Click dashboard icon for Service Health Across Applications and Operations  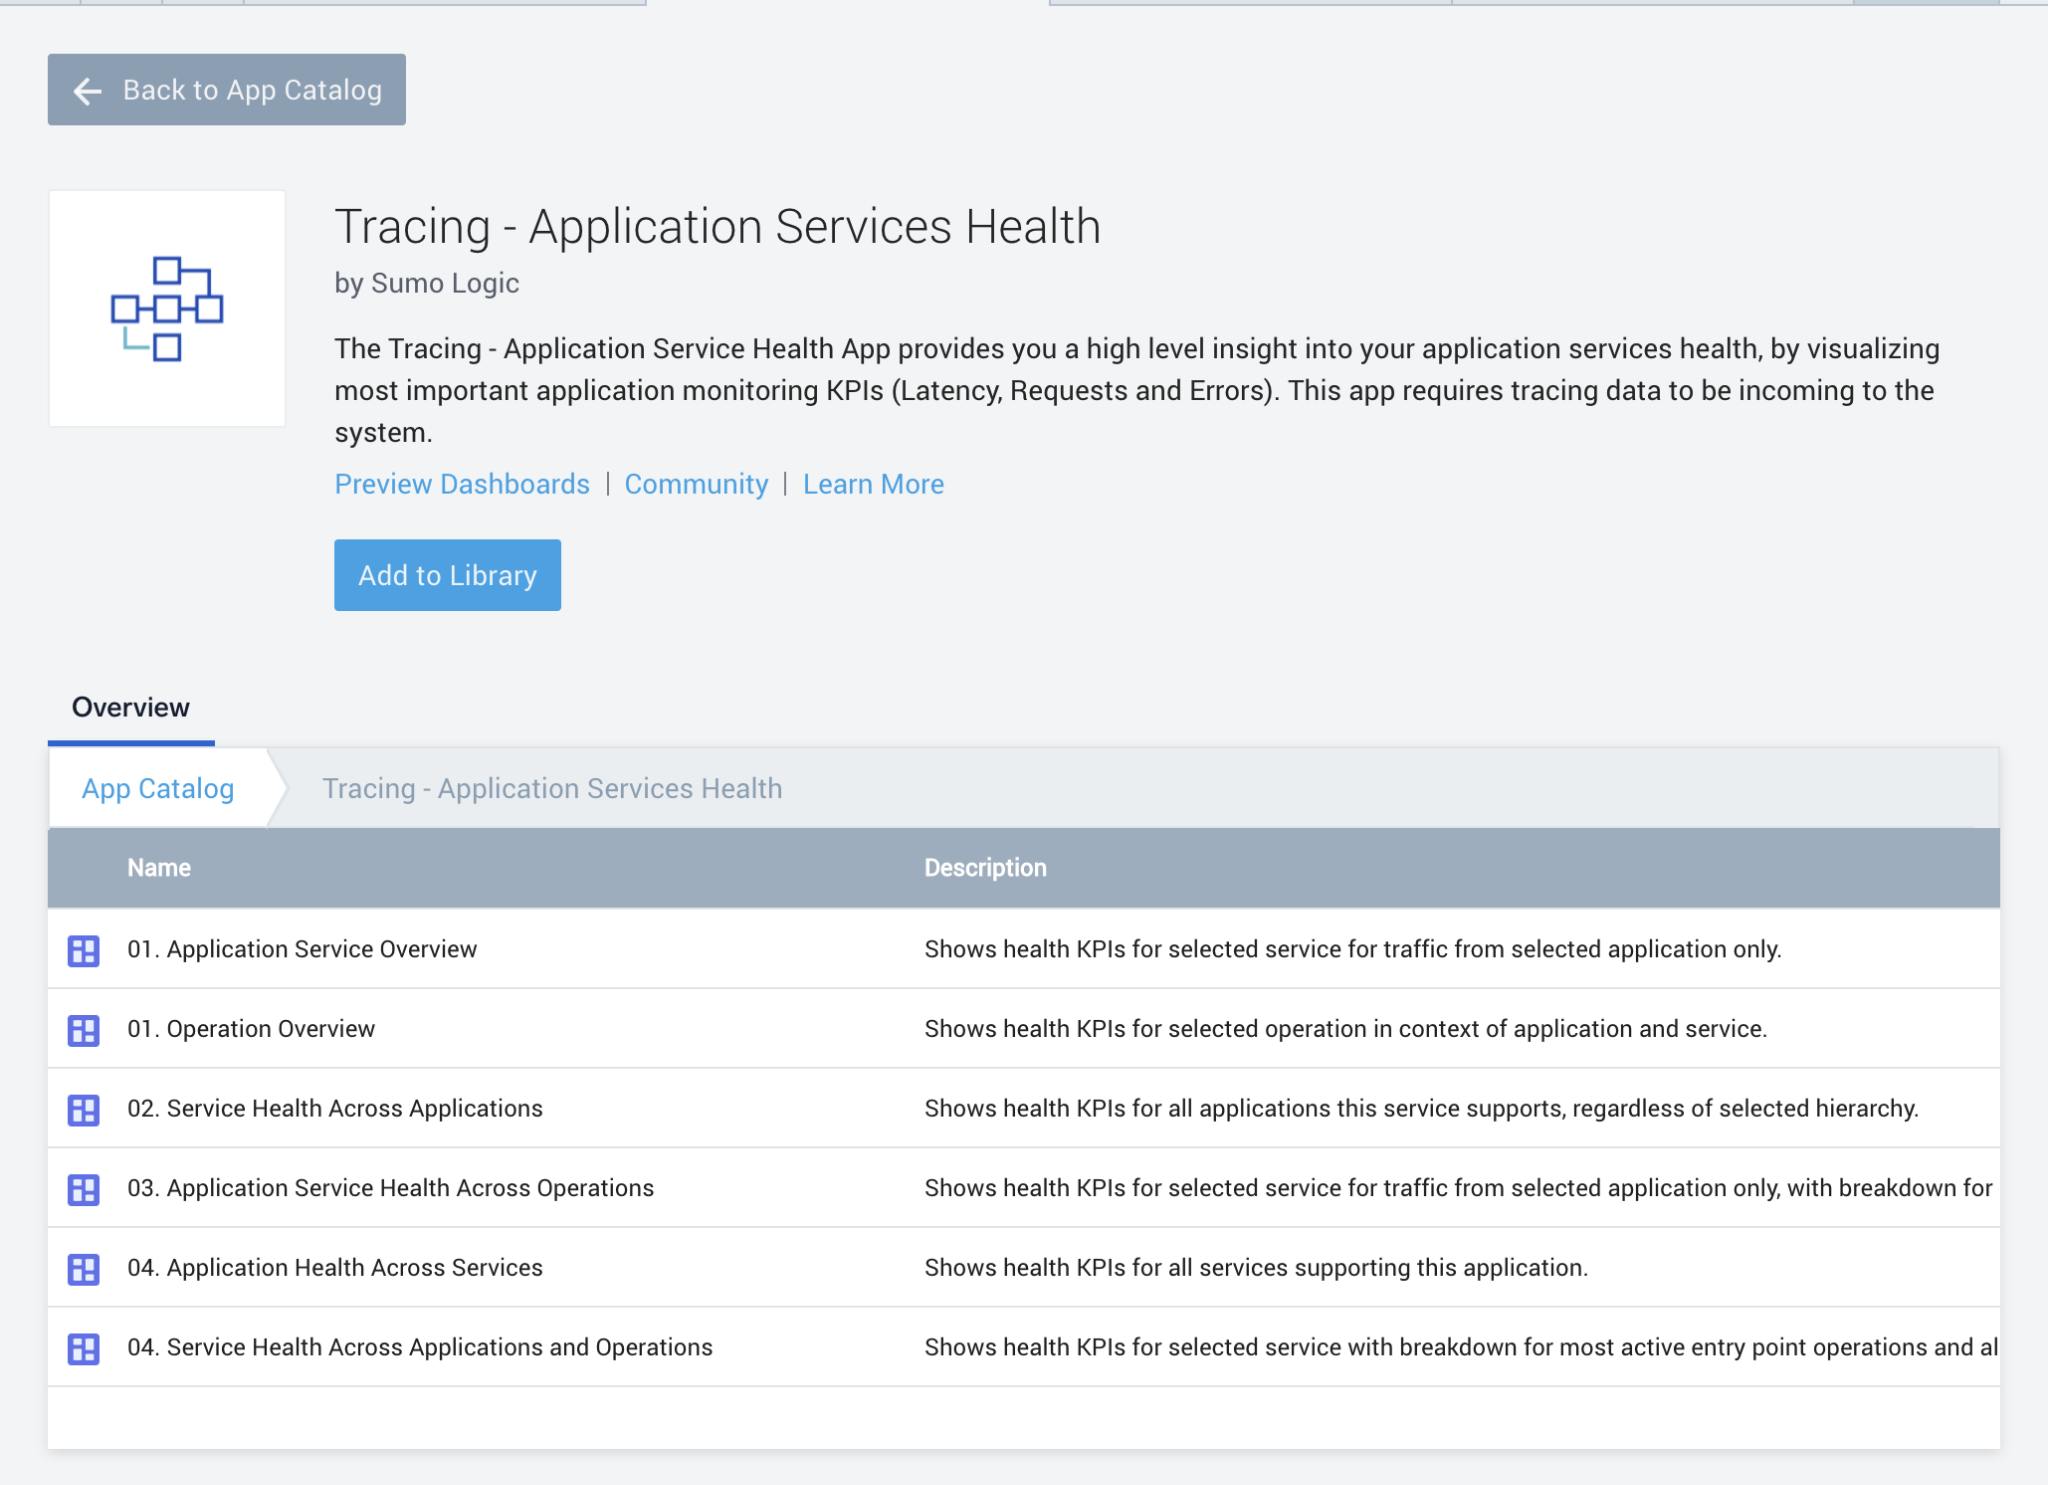pos(84,1349)
